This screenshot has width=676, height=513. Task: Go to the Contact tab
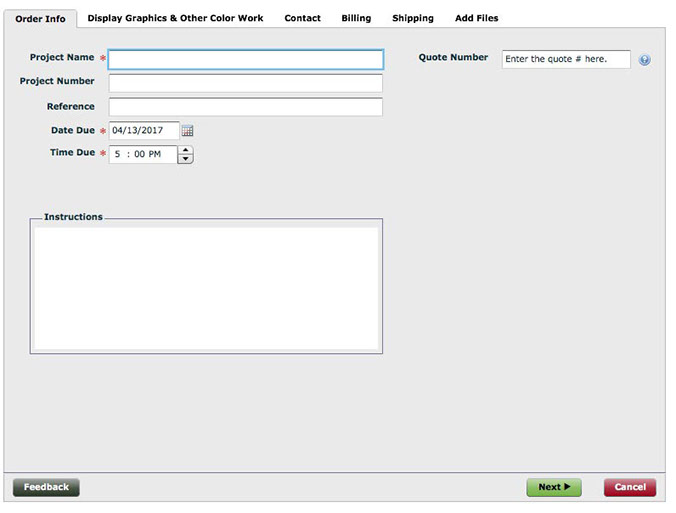coord(302,18)
